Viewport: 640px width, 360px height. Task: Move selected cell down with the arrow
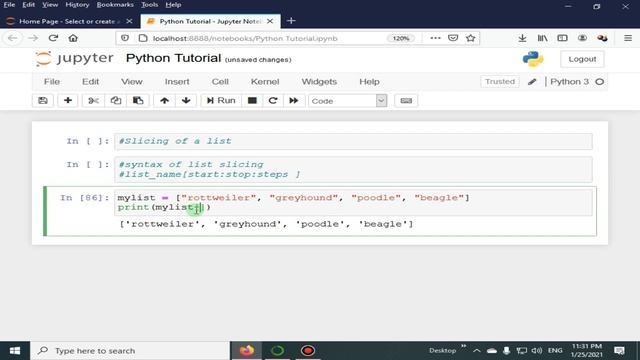tap(186, 100)
